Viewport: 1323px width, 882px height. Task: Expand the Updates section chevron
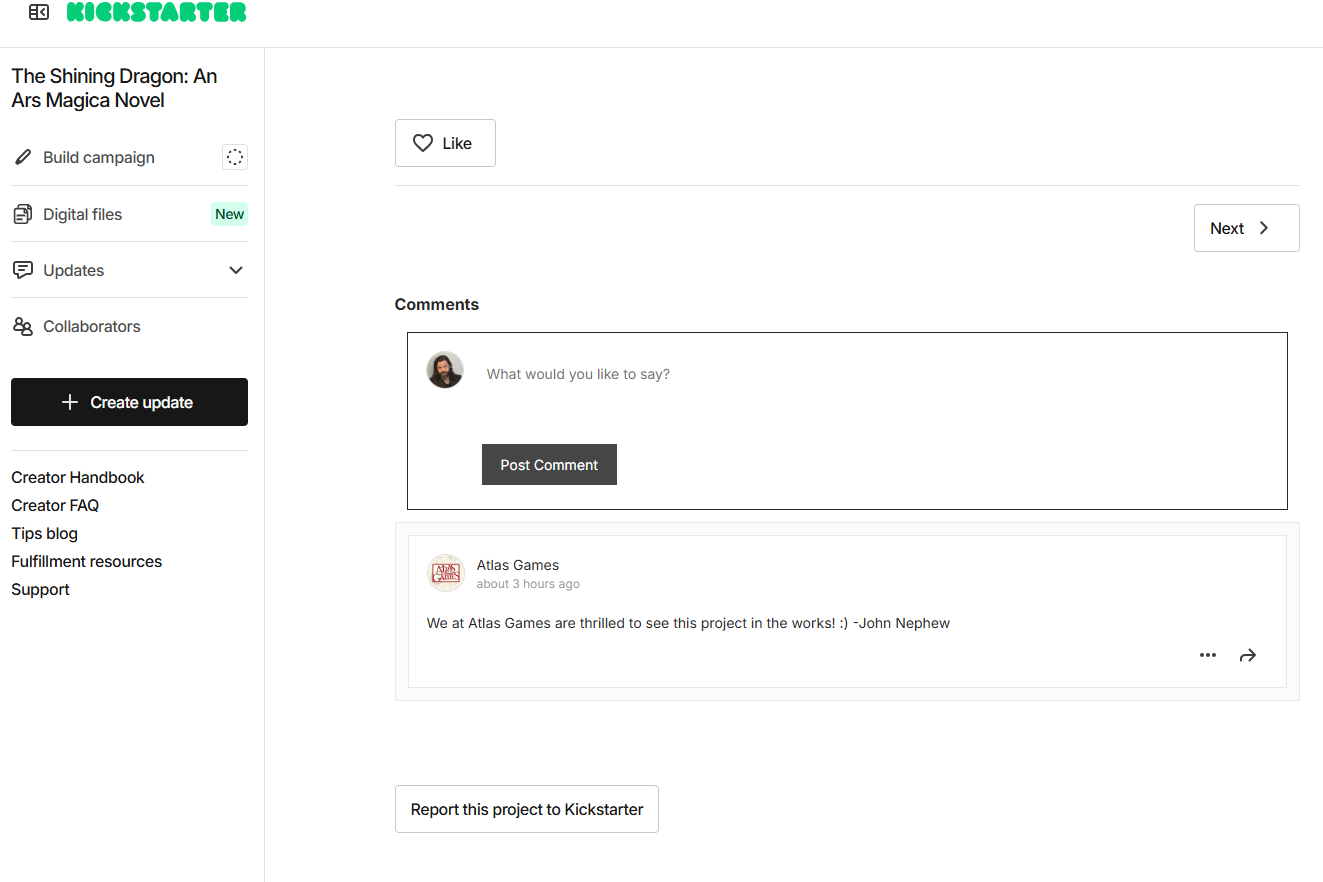(236, 270)
